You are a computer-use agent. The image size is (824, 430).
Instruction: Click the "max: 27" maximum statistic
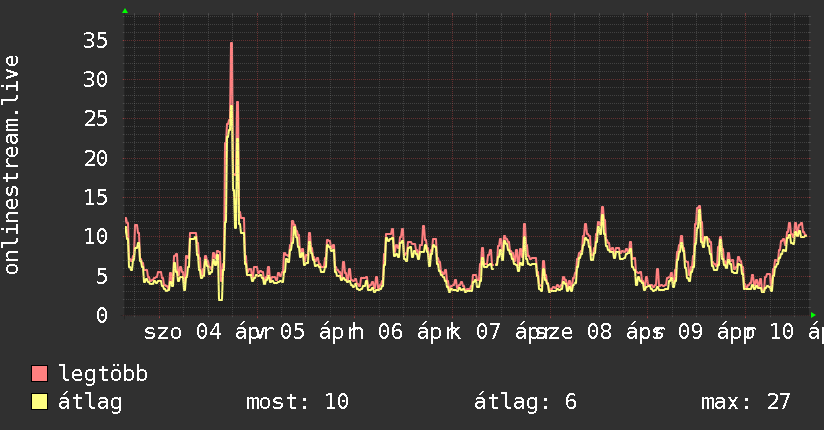[746, 402]
